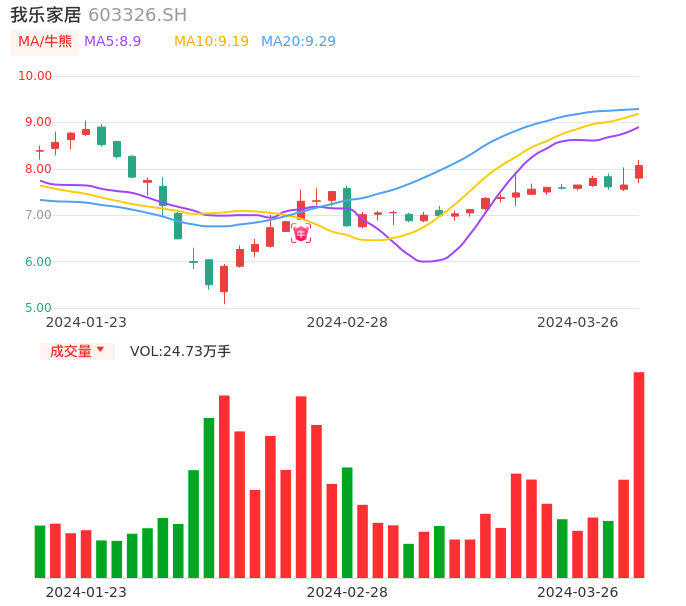Viewport: 686px width, 606px height.
Task: Click the lowest red candlestick near 5.00
Action: 224,279
